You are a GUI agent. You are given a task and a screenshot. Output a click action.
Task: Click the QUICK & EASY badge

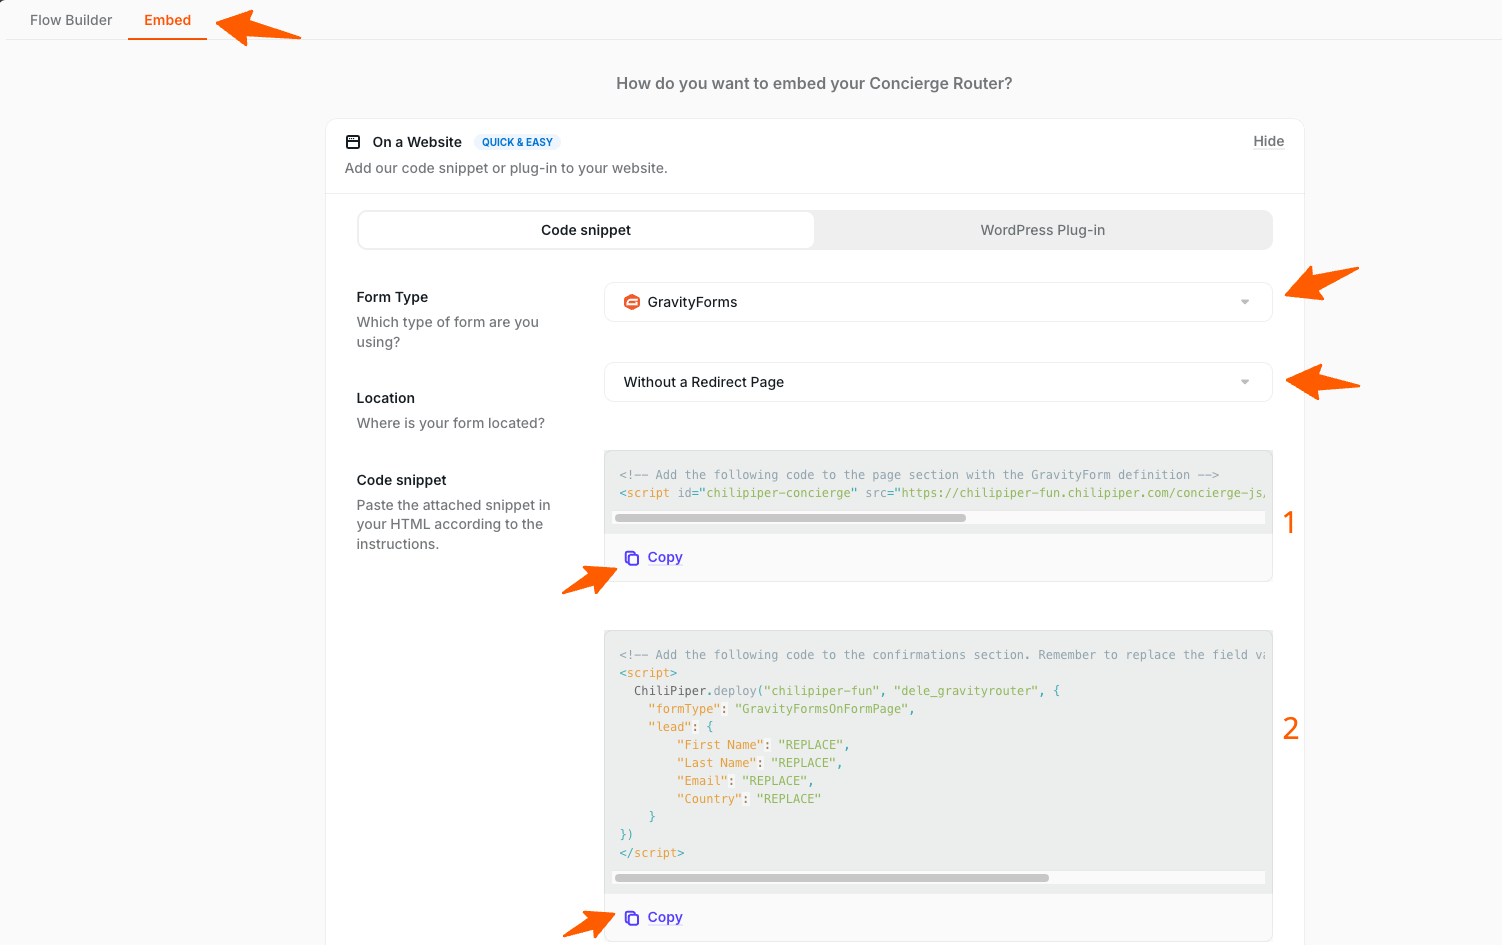coord(517,142)
